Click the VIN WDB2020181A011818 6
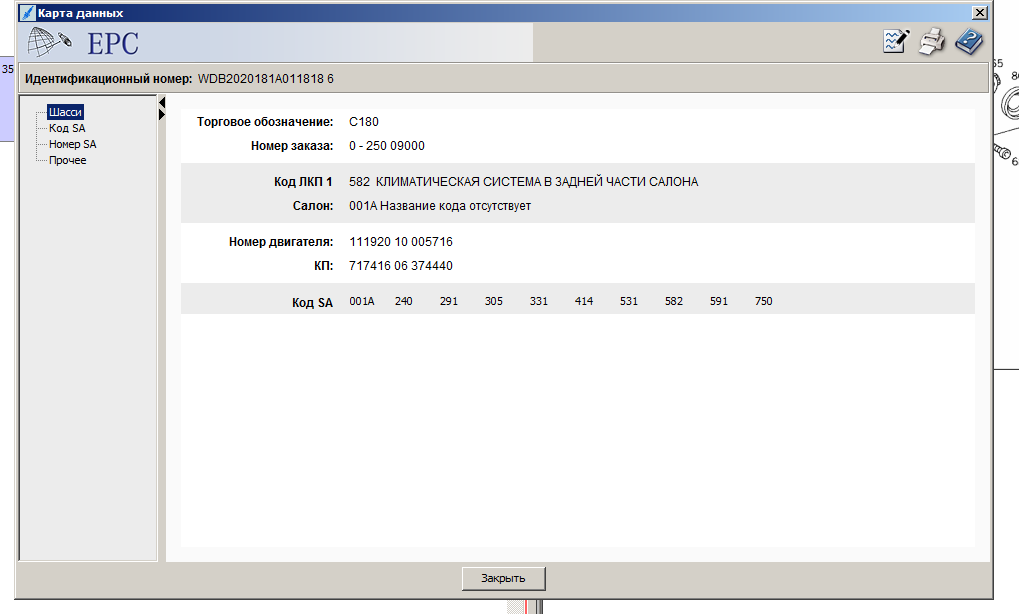Viewport: 1019px width, 614px height. [x=266, y=79]
